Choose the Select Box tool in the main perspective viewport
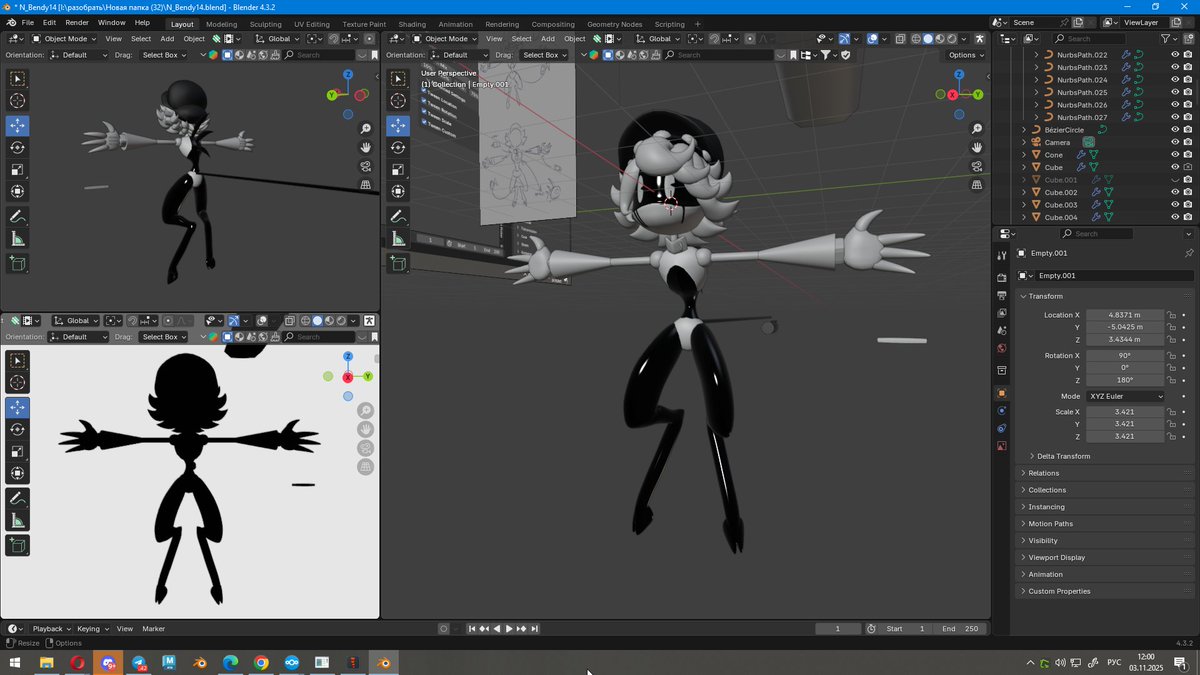 pos(398,78)
